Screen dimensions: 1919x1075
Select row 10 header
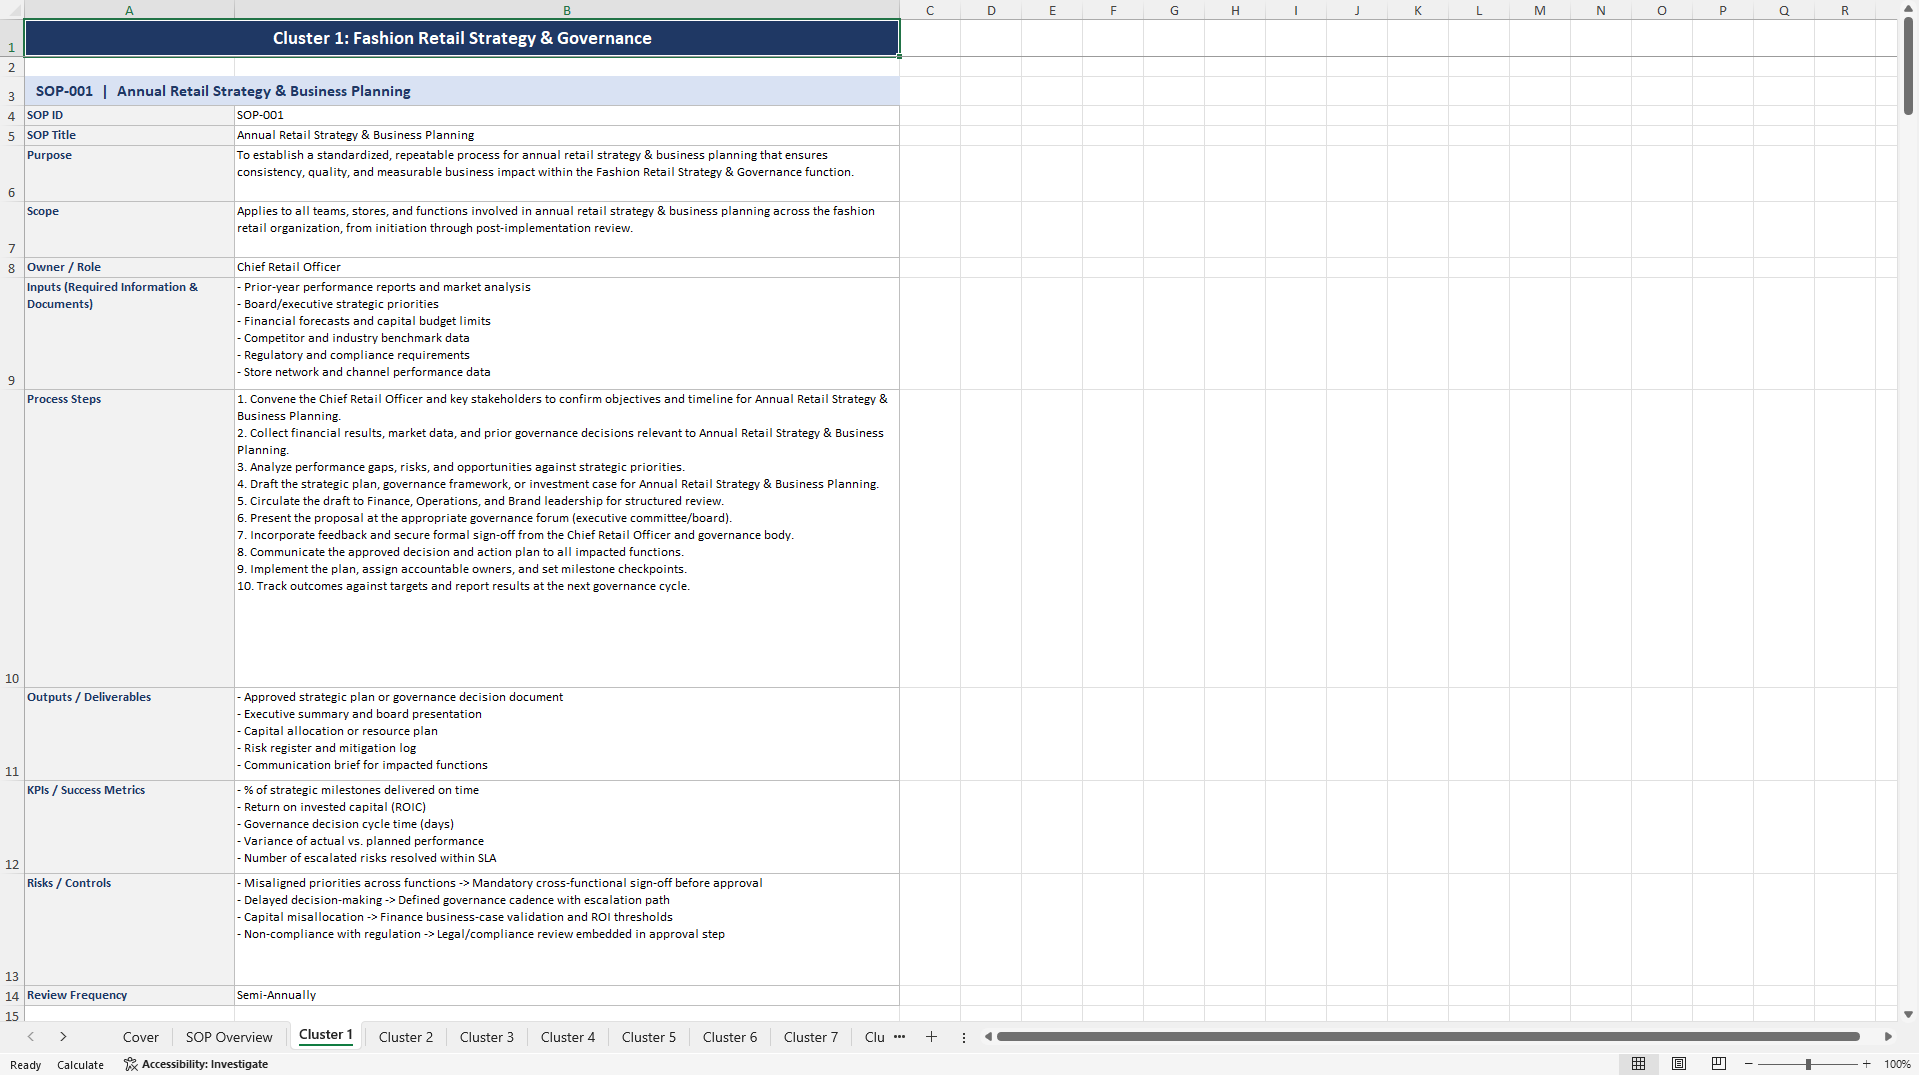tap(12, 538)
